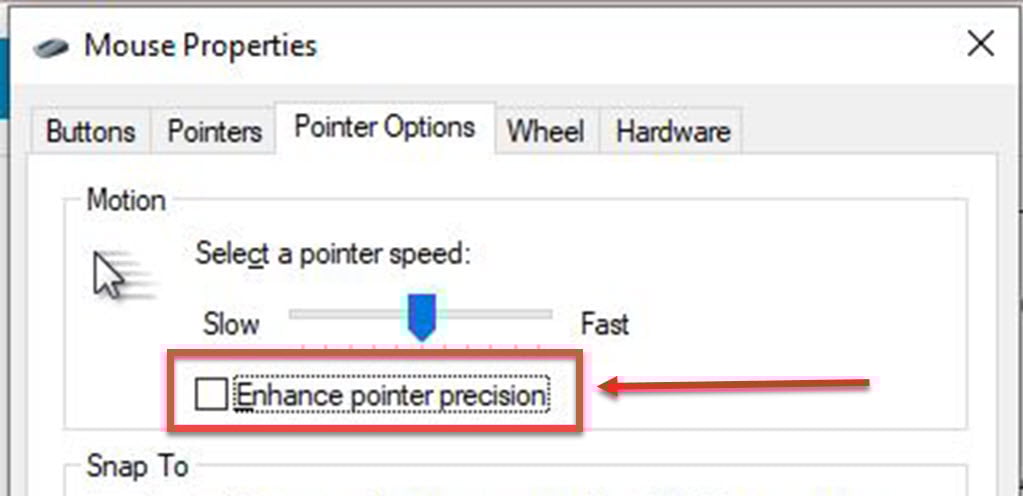The height and width of the screenshot is (496, 1023).
Task: Click the Mouse Properties title text
Action: [x=201, y=46]
